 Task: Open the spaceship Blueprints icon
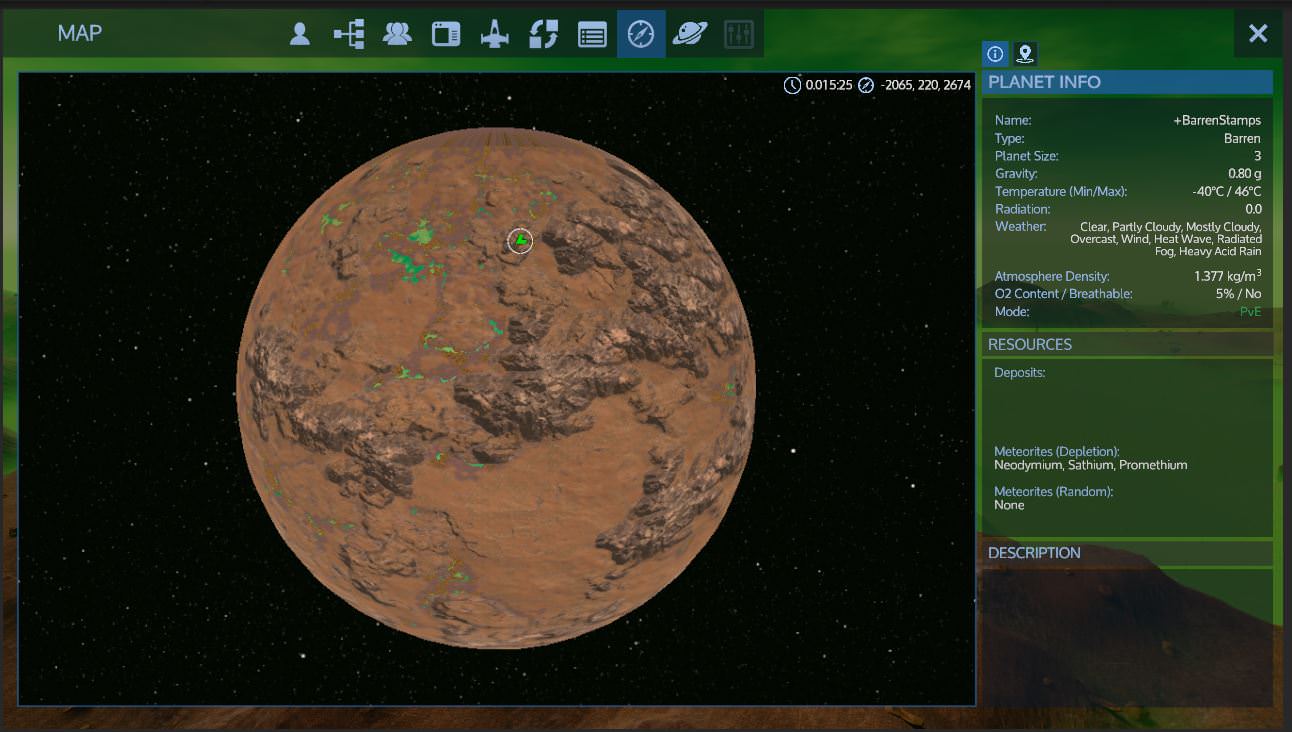pos(495,34)
